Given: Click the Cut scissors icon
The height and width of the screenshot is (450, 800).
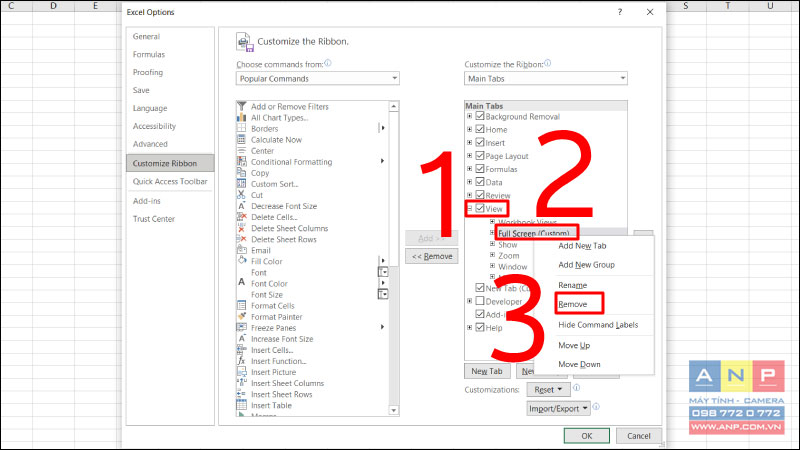Looking at the screenshot, I should (242, 195).
